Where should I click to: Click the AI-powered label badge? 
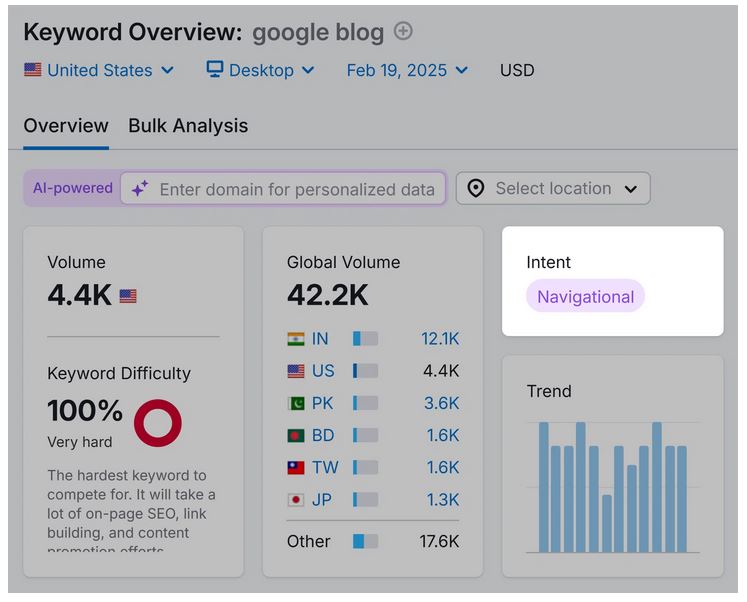(x=73, y=188)
